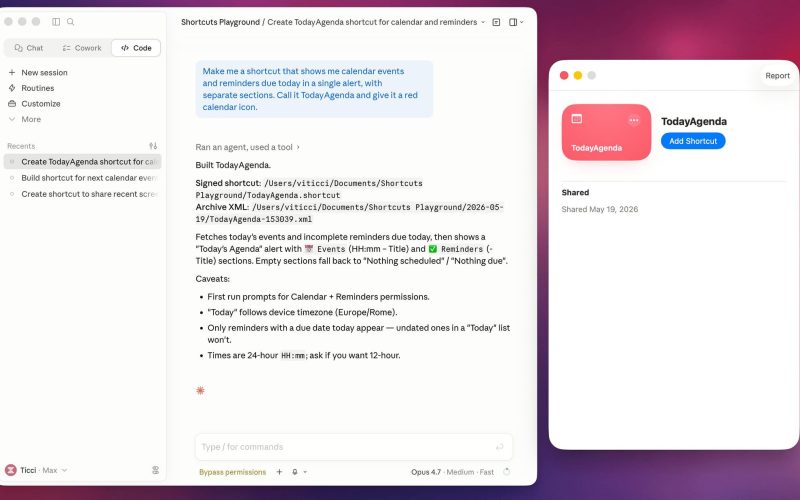
Task: Click the Shortcuts Playground breadcrumb
Action: coord(220,22)
